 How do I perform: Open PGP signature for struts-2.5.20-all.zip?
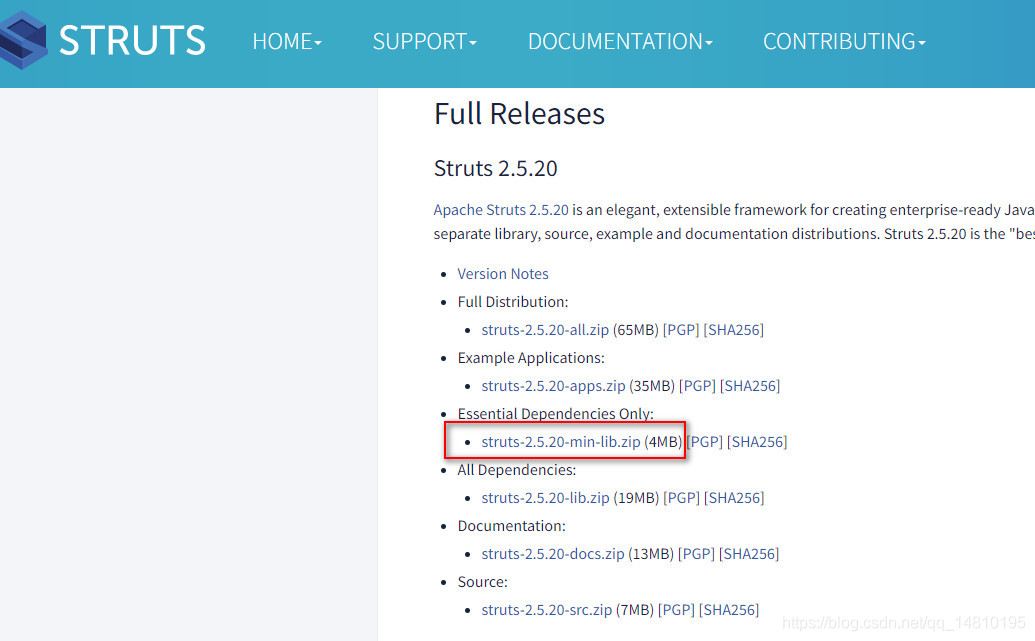(x=681, y=330)
